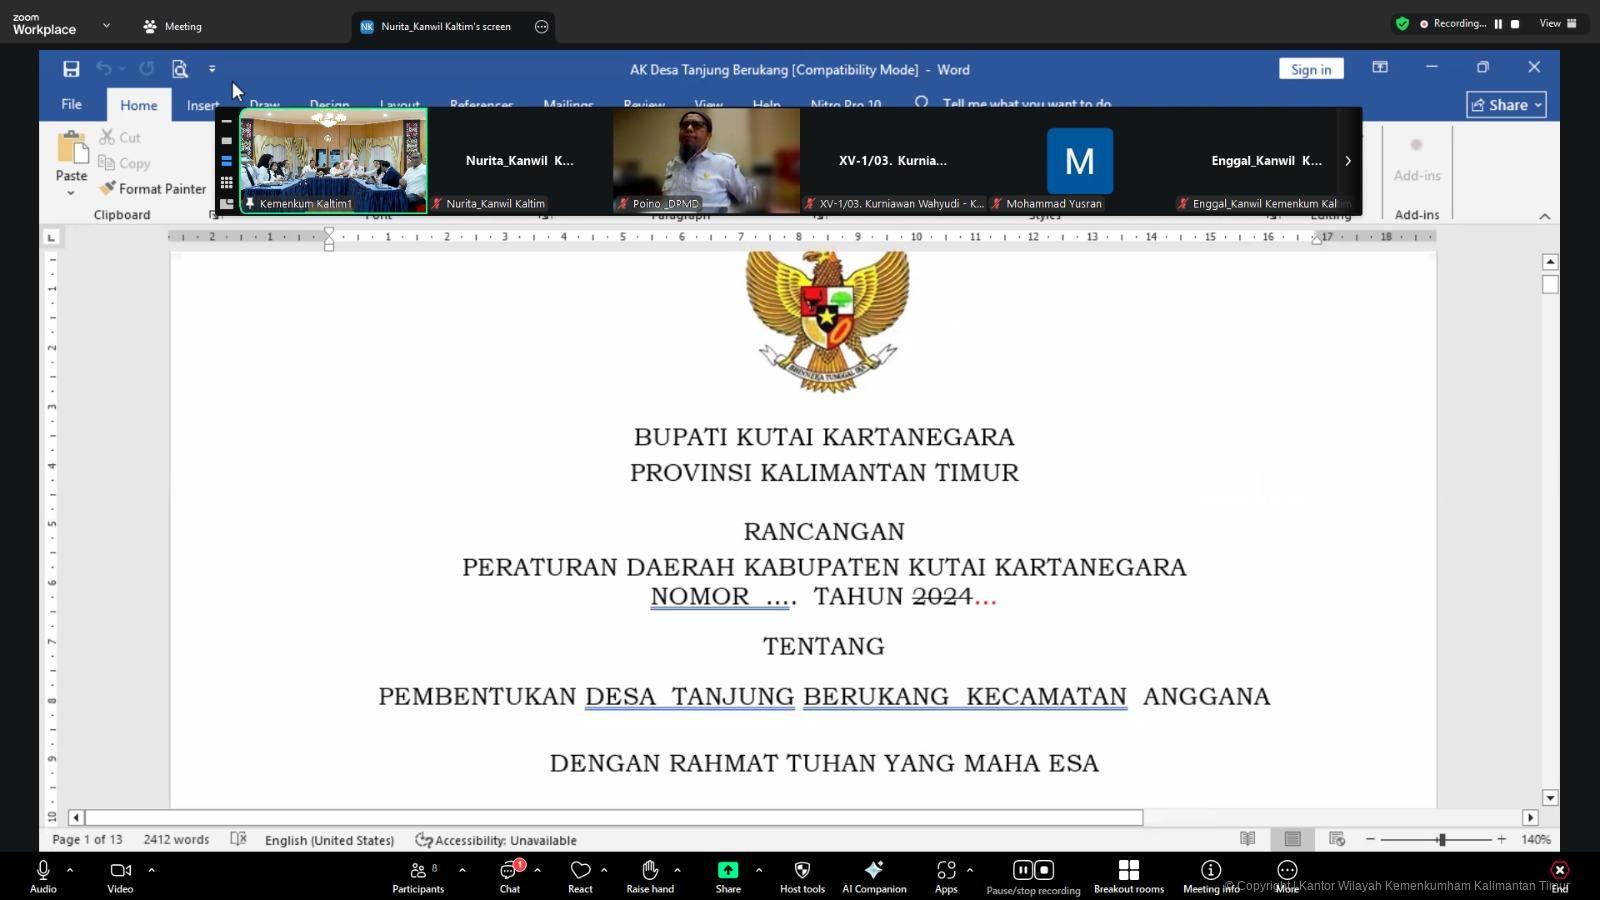Select the Kemenkum Kaltim1 video thumbnail
1600x900 pixels.
click(x=332, y=160)
